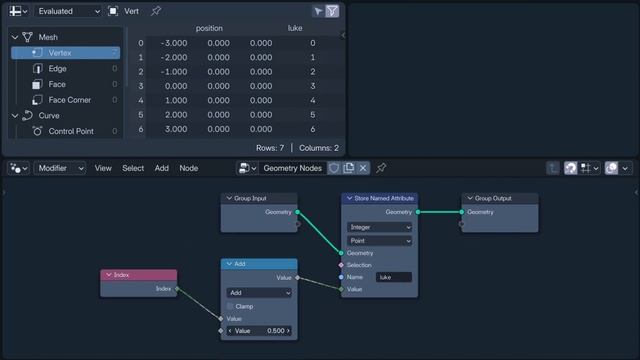Collapse the Group Input node
The height and width of the screenshot is (360, 640).
coord(229,198)
